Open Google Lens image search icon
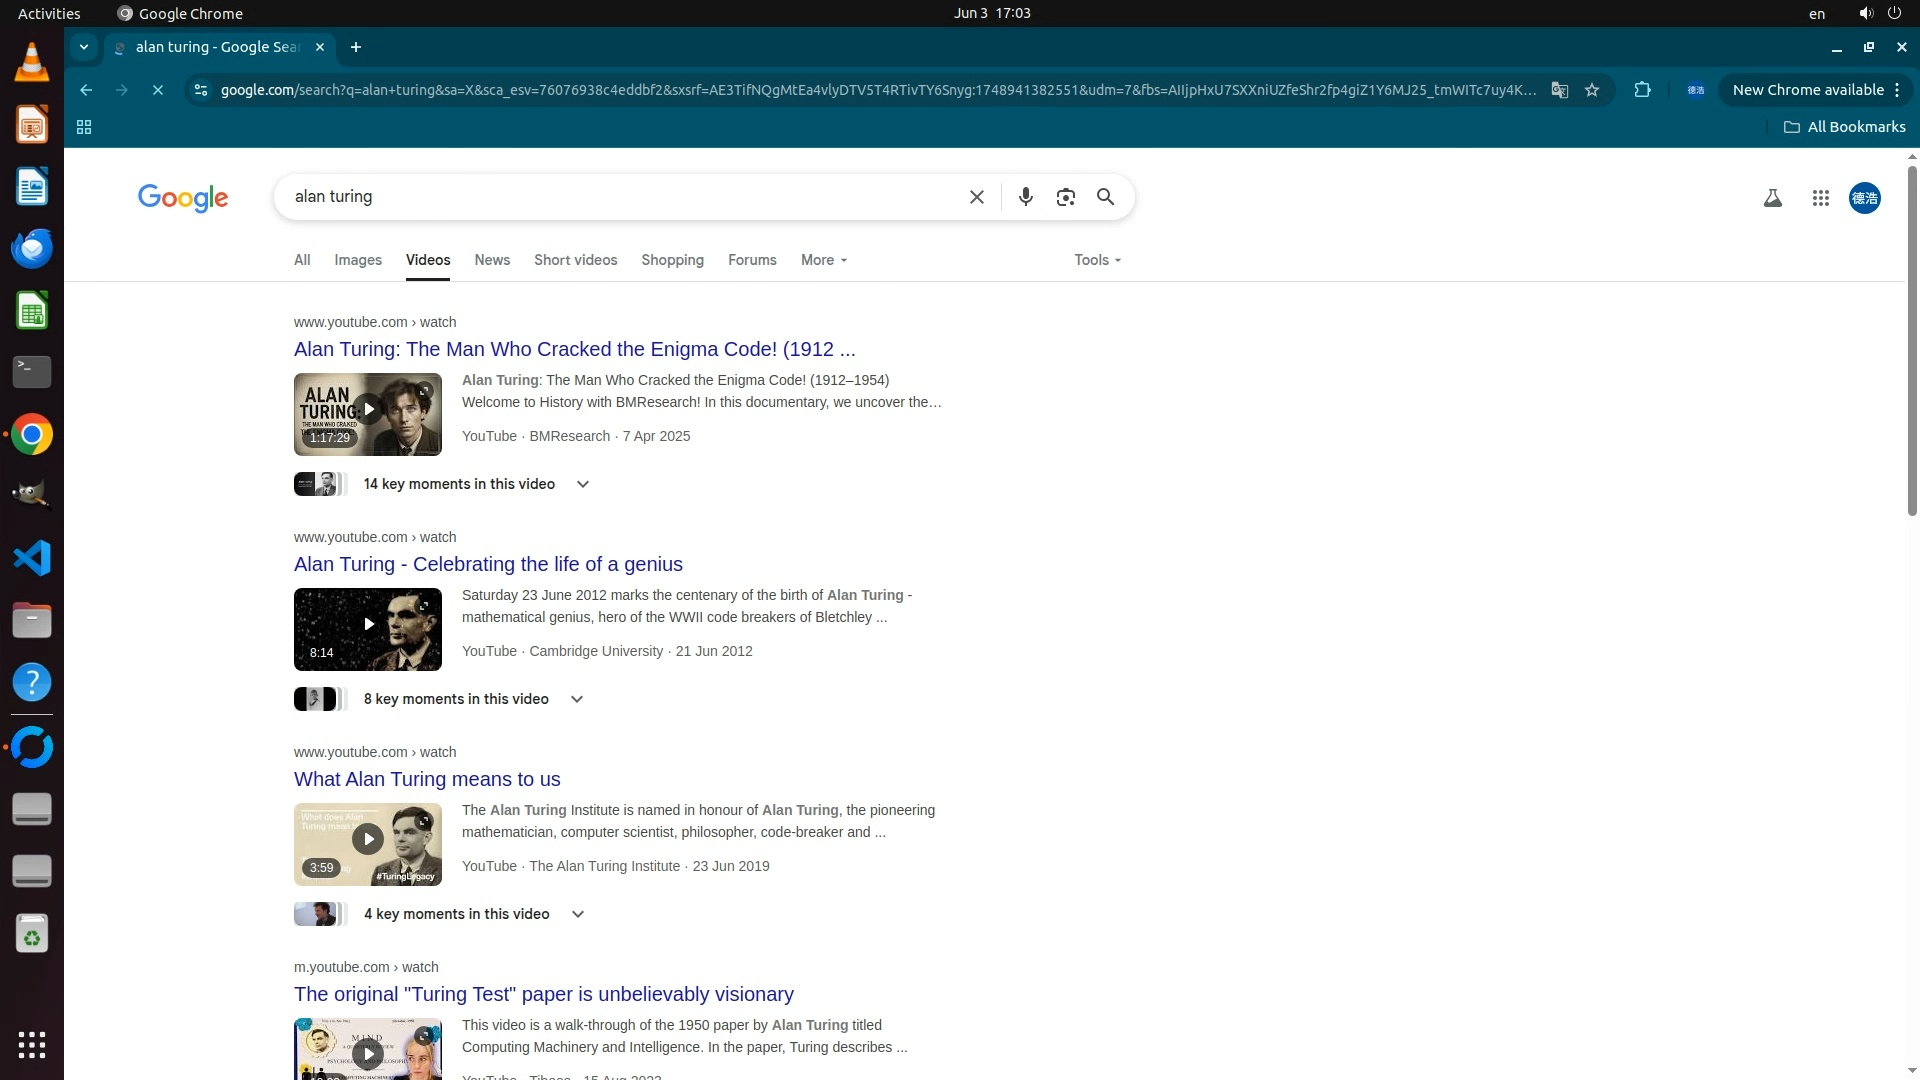 1065,197
